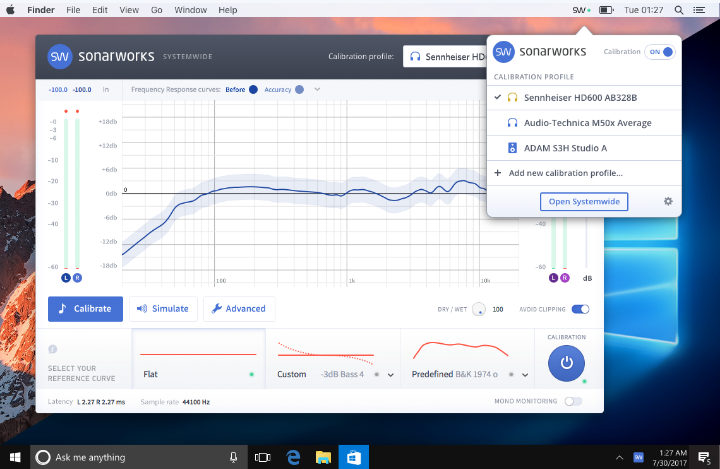
Task: Open the Edit menu
Action: pos(100,10)
